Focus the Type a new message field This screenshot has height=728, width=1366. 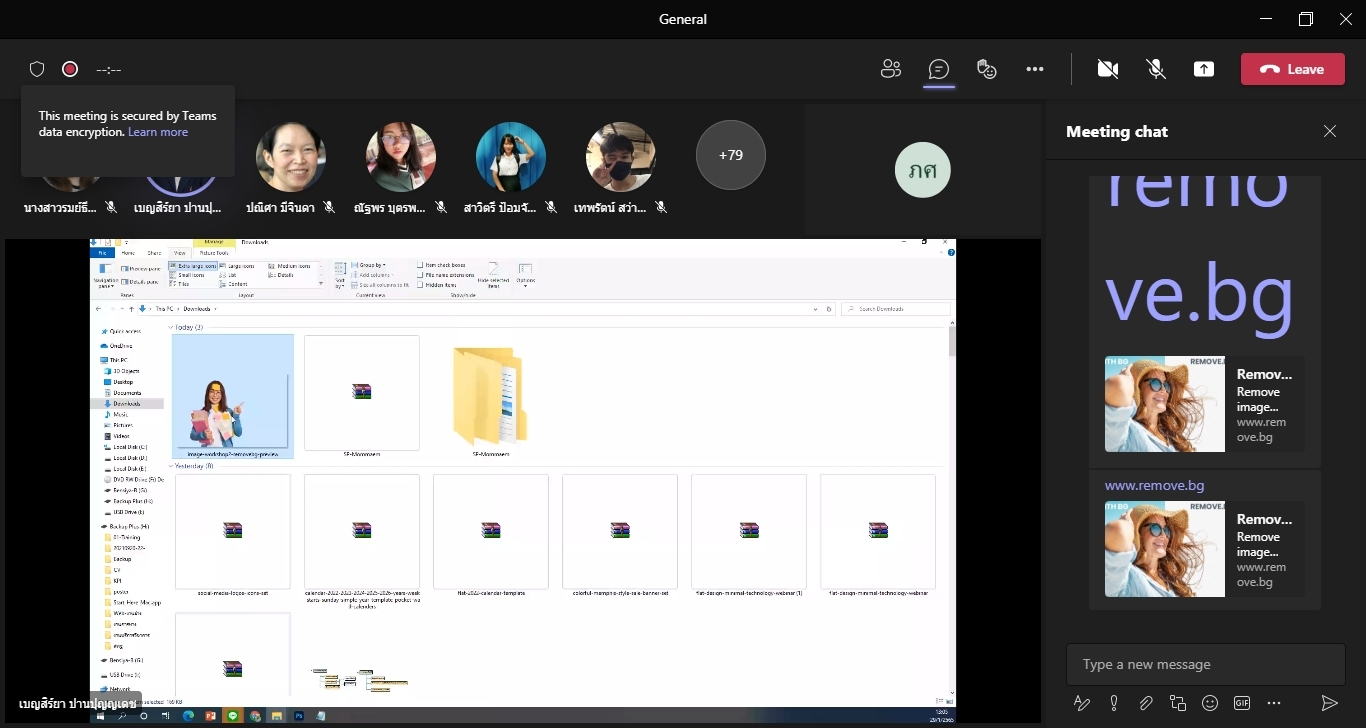(x=1205, y=664)
